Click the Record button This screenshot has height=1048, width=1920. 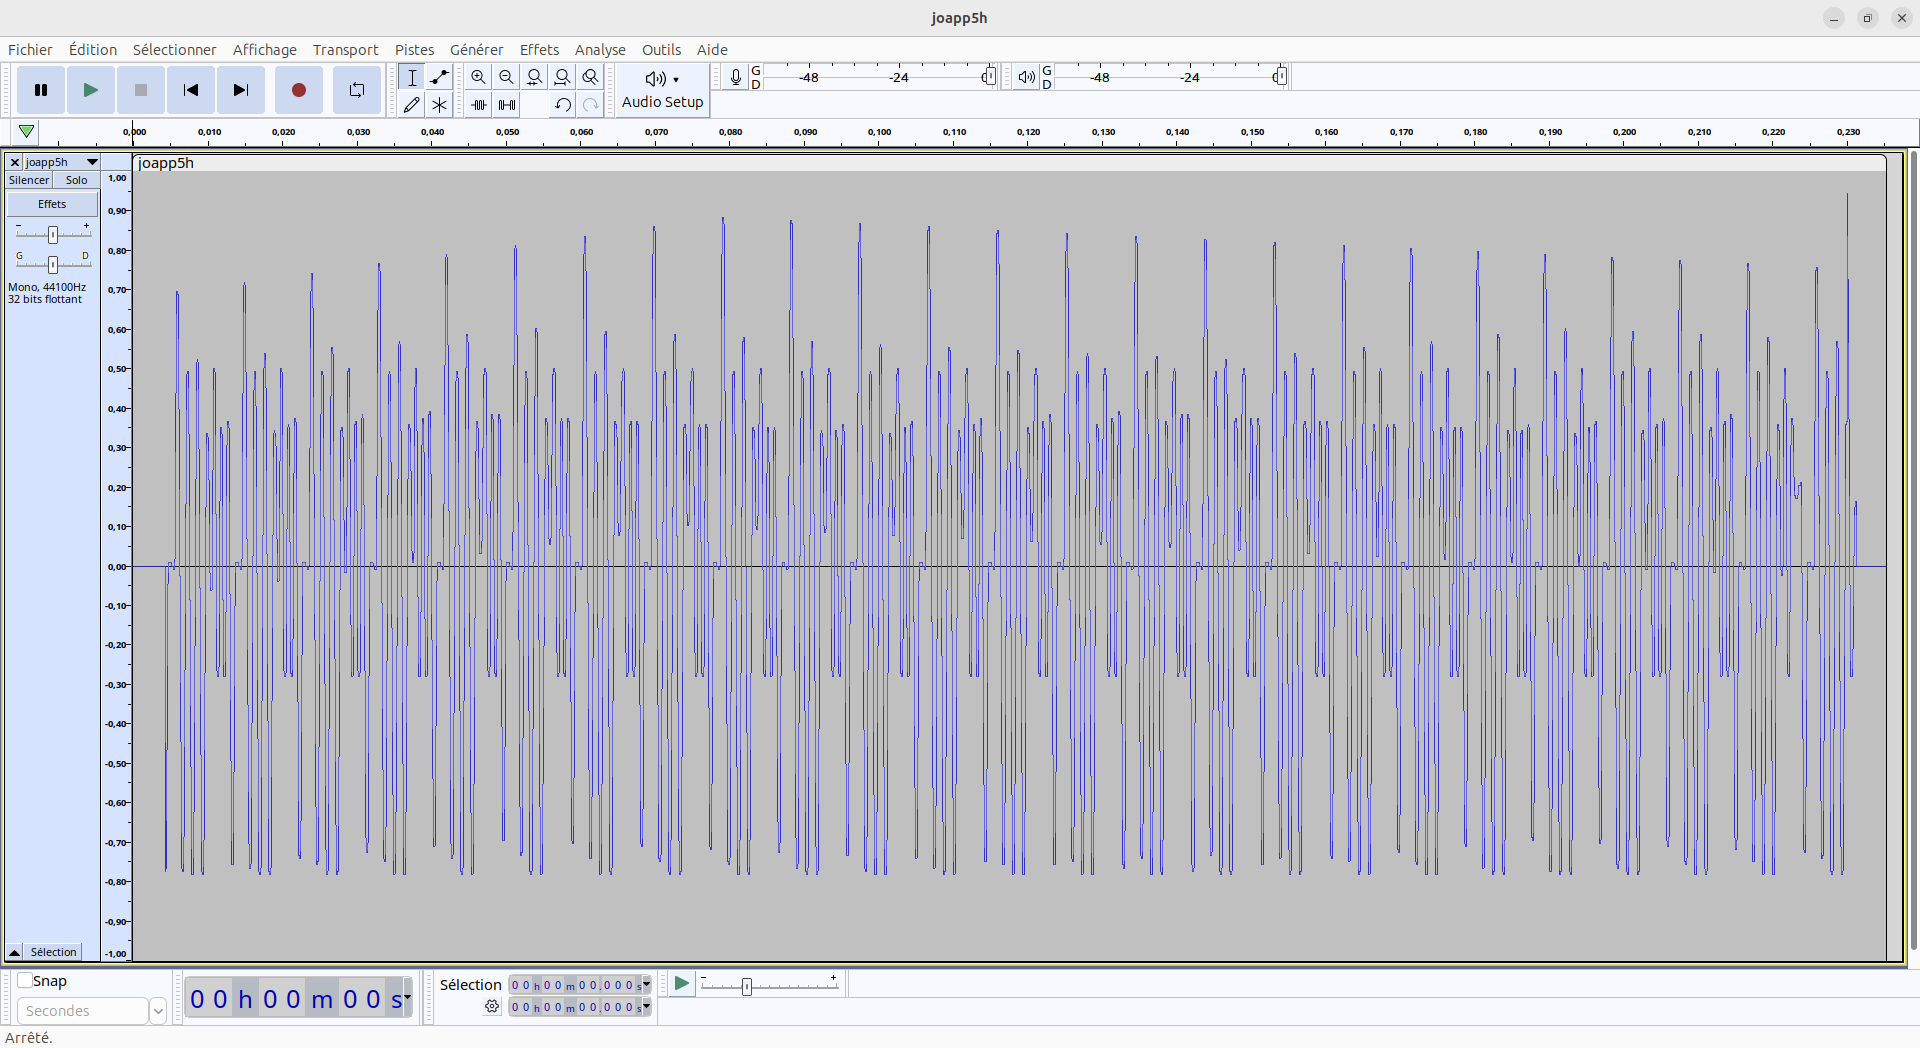pyautogui.click(x=298, y=90)
